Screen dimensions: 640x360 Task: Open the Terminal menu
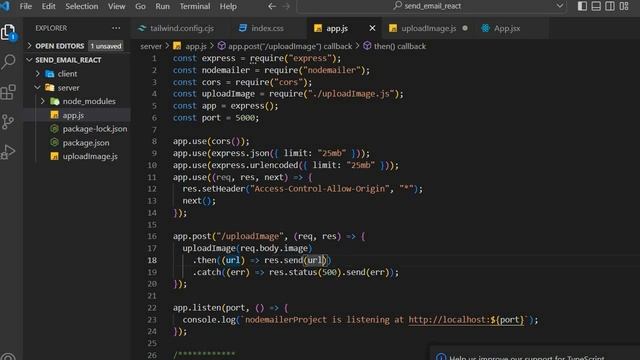(195, 6)
